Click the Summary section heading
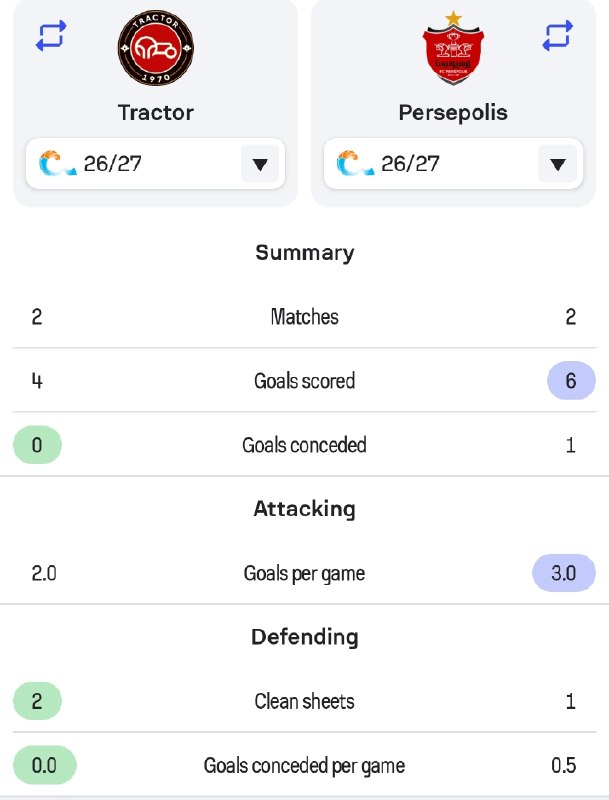The height and width of the screenshot is (800, 609). coord(304,253)
